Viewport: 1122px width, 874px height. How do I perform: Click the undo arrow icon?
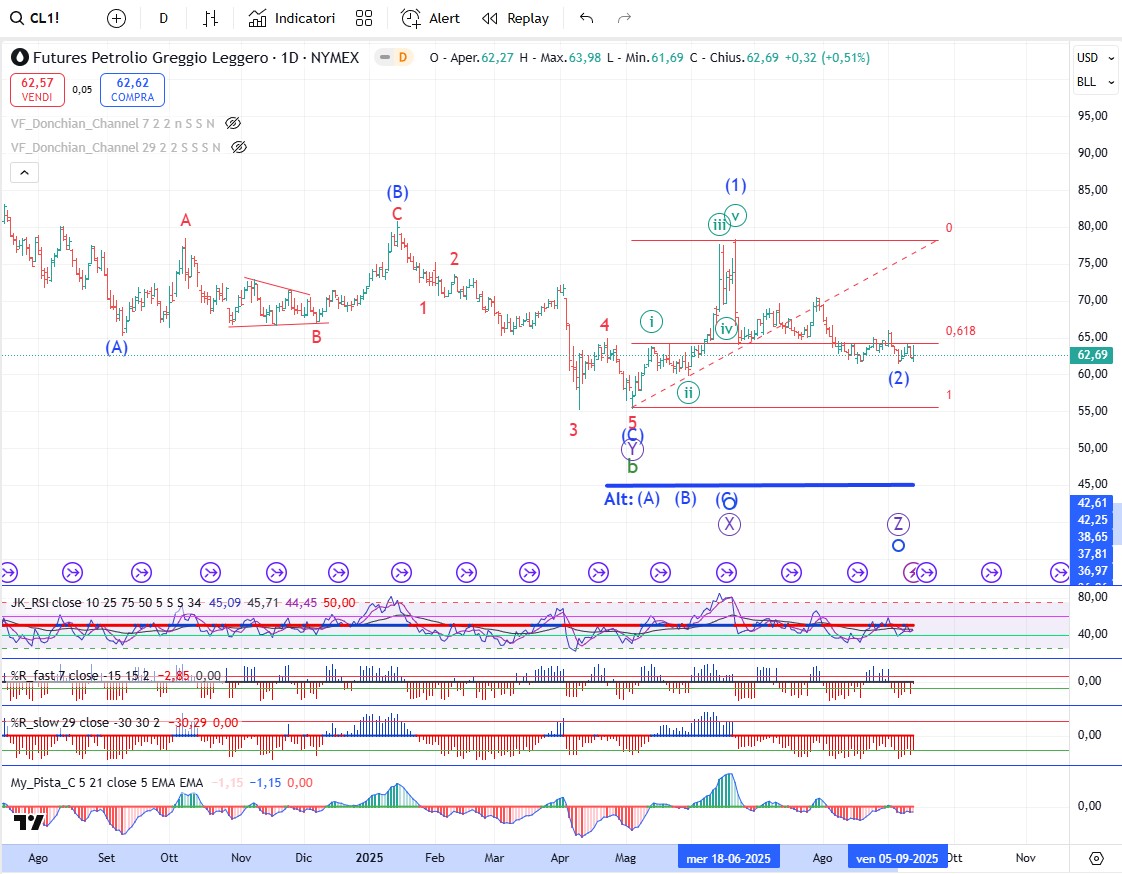coord(586,18)
